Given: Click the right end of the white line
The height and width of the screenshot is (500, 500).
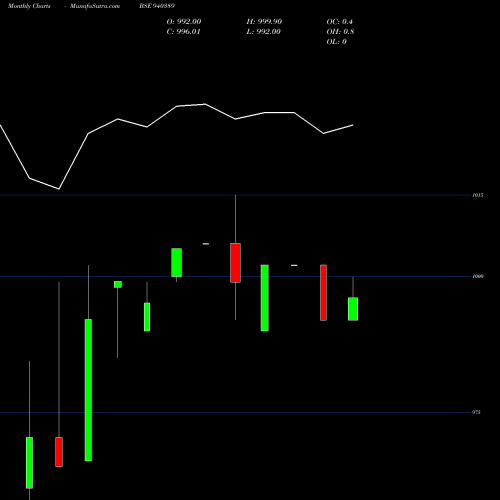Looking at the screenshot, I should [x=353, y=125].
